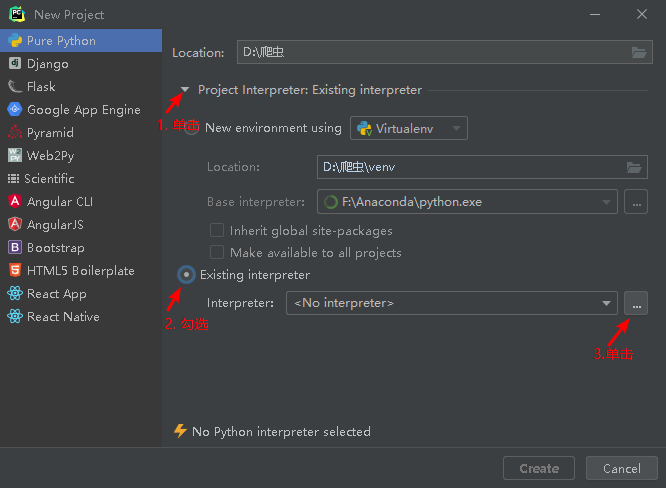Click the ellipsis button beside Interpreter dropdown

point(635,303)
